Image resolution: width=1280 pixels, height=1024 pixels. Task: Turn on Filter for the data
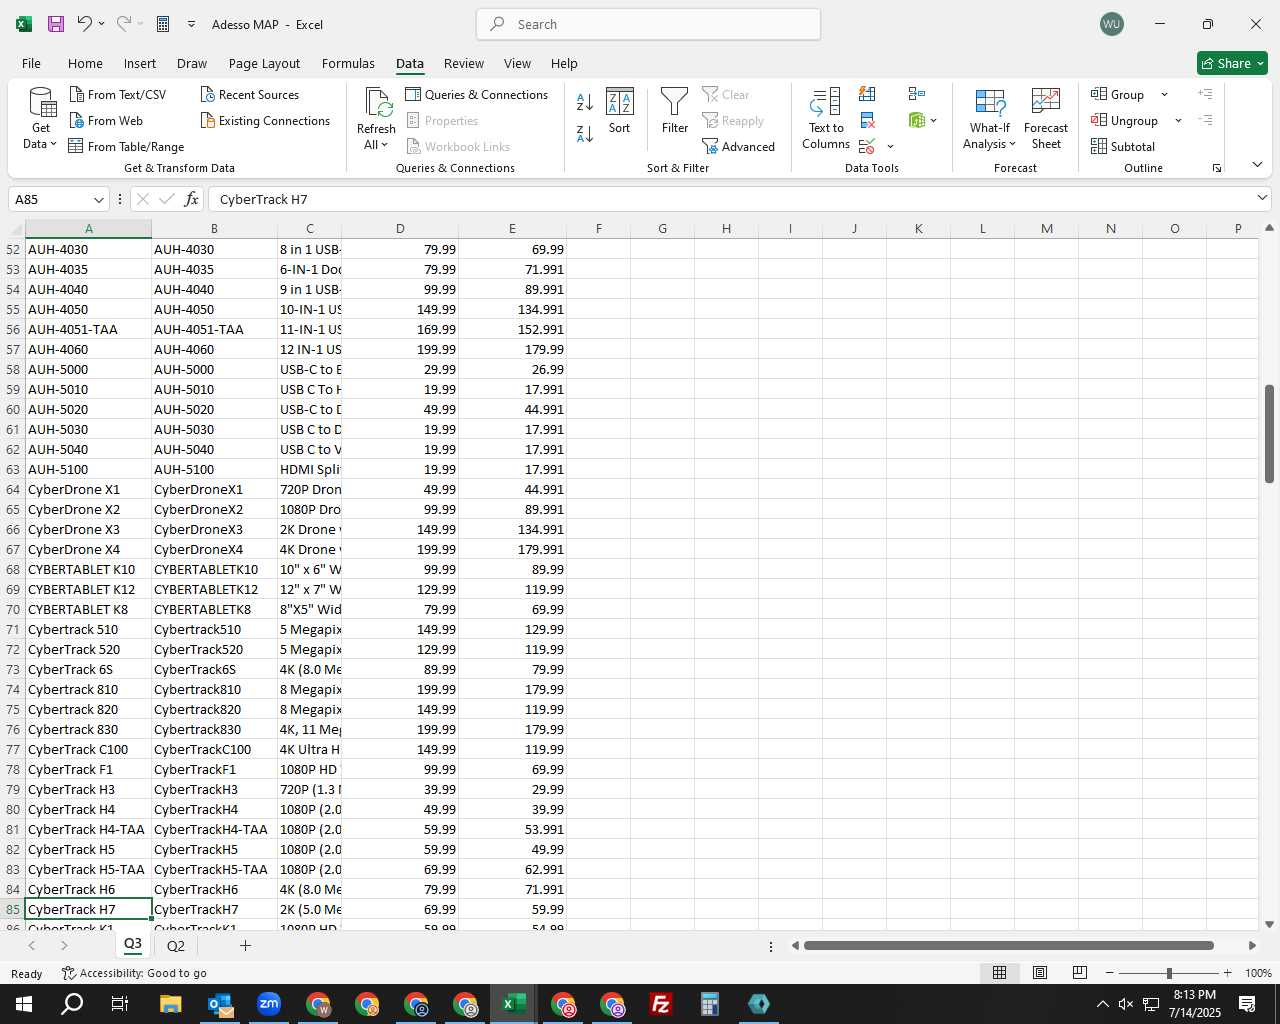click(x=675, y=111)
